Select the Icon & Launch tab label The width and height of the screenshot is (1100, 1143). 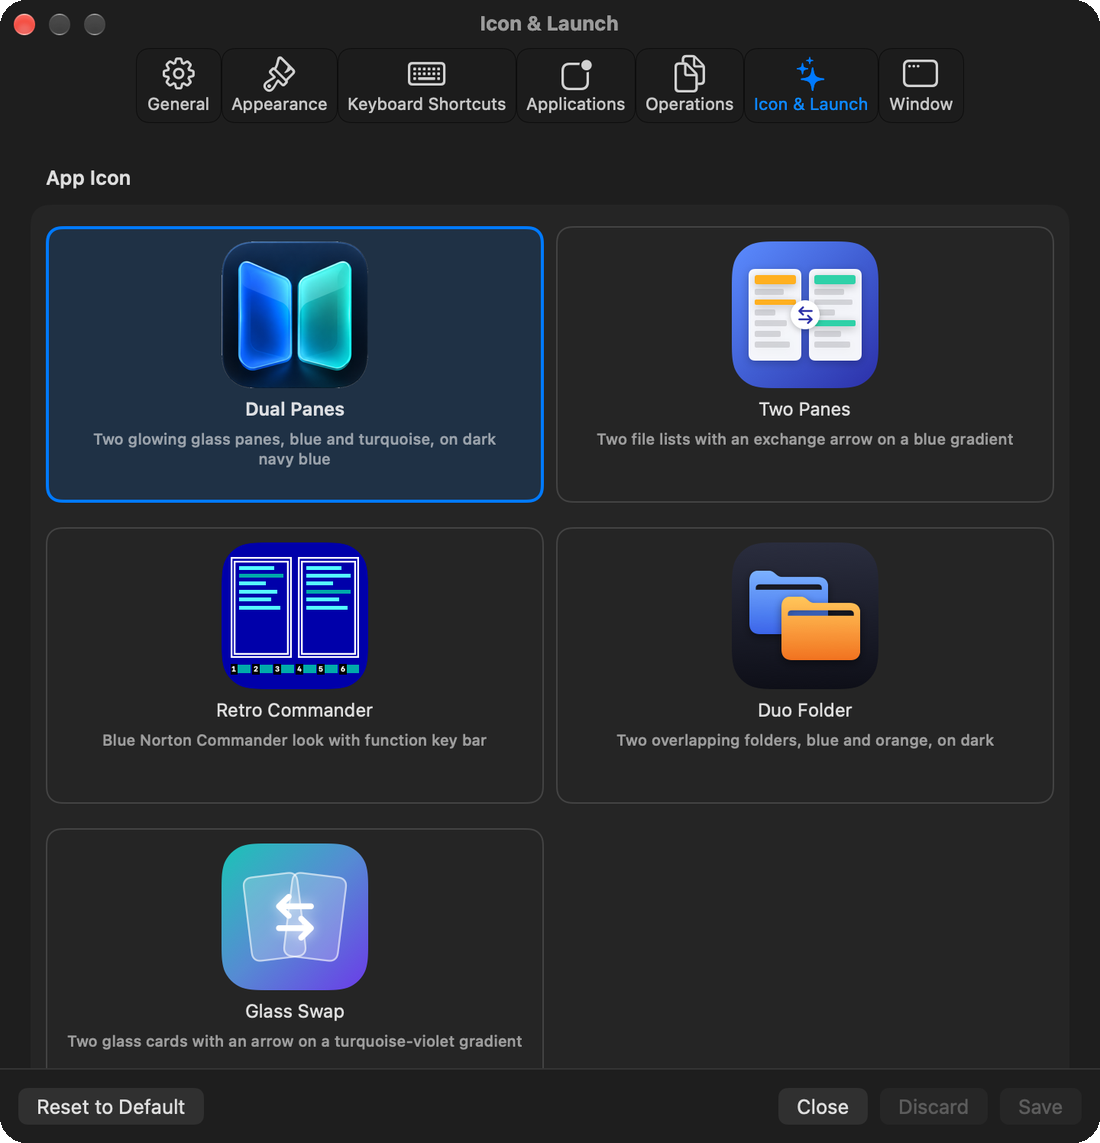tap(811, 104)
